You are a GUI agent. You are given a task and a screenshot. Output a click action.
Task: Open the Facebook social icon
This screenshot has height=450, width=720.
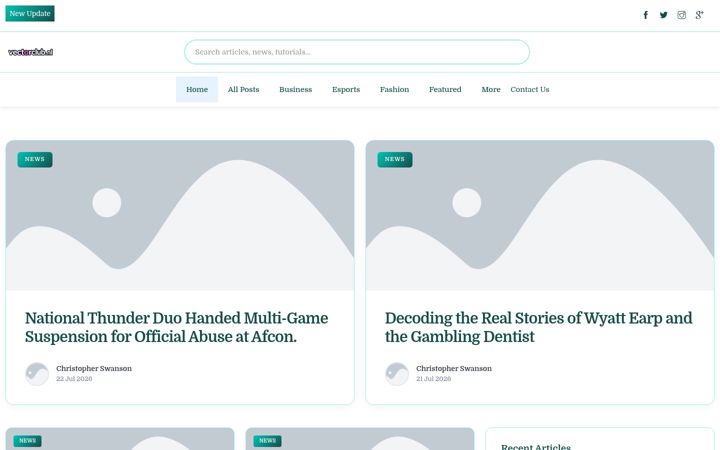click(646, 15)
